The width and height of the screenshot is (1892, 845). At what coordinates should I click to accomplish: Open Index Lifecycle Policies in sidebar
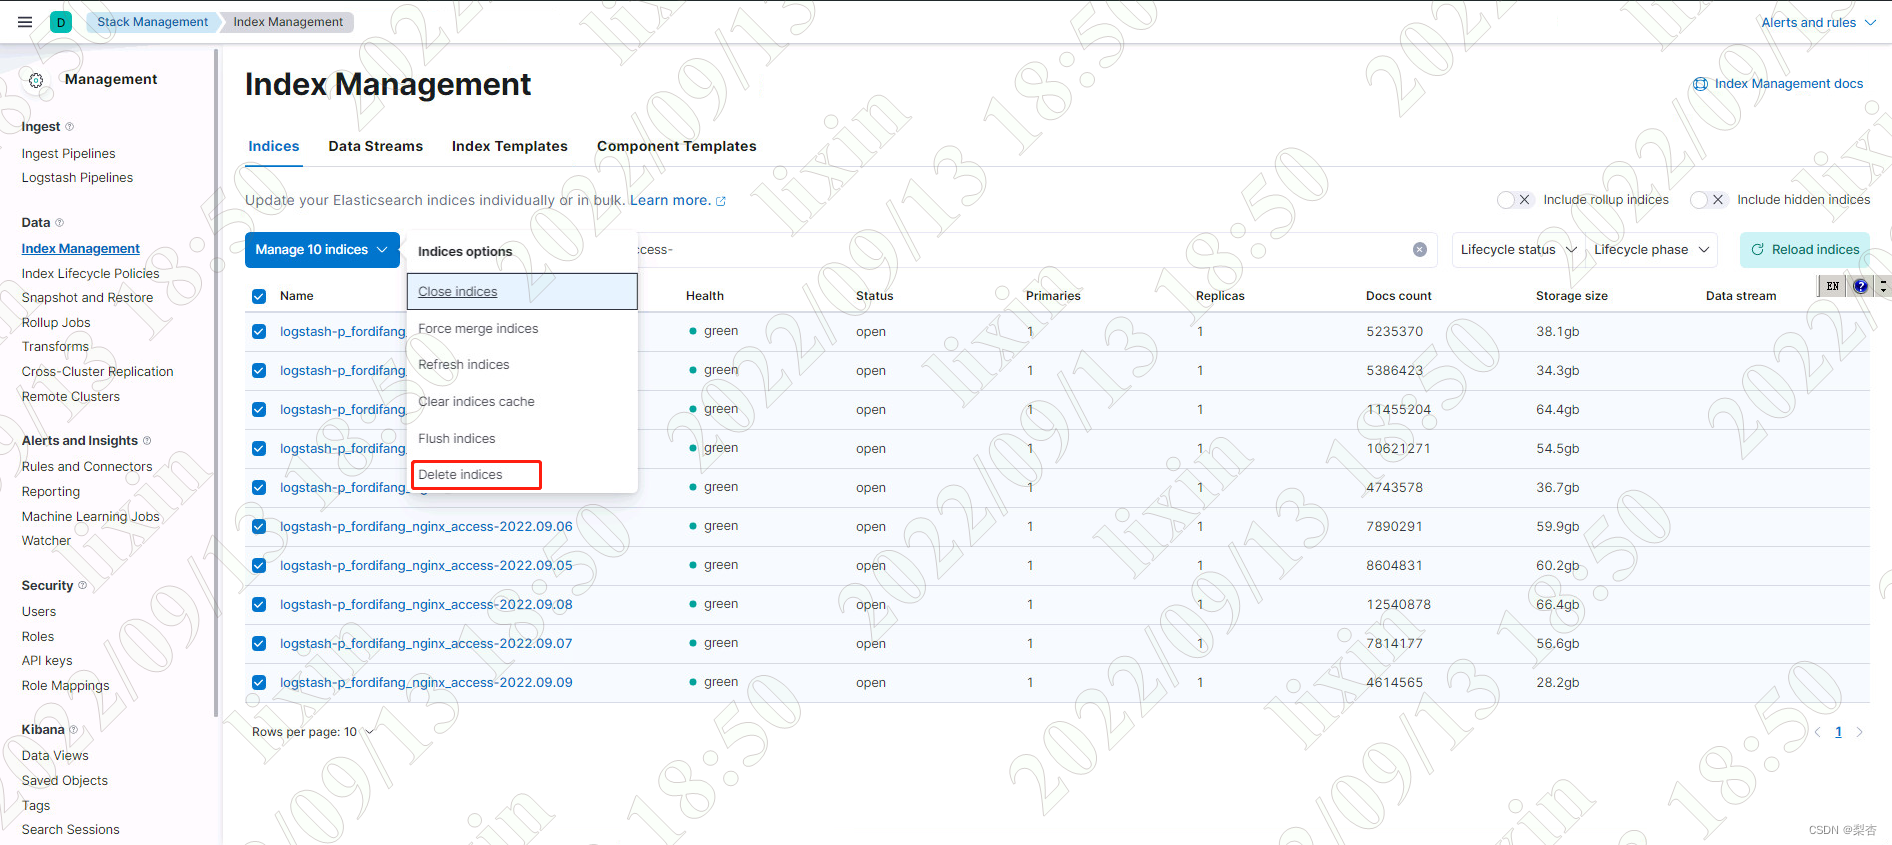91,274
